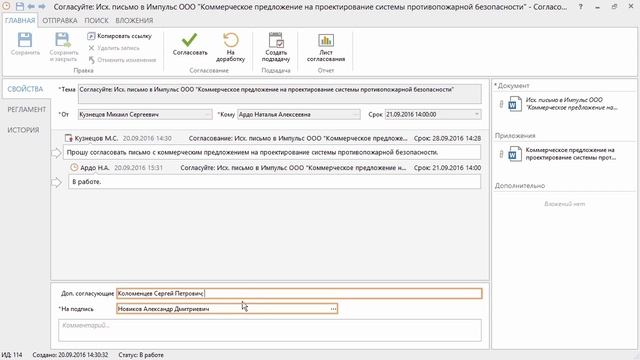Click the Доп. согласующие input field
This screenshot has width=640, height=360.
pos(299,293)
